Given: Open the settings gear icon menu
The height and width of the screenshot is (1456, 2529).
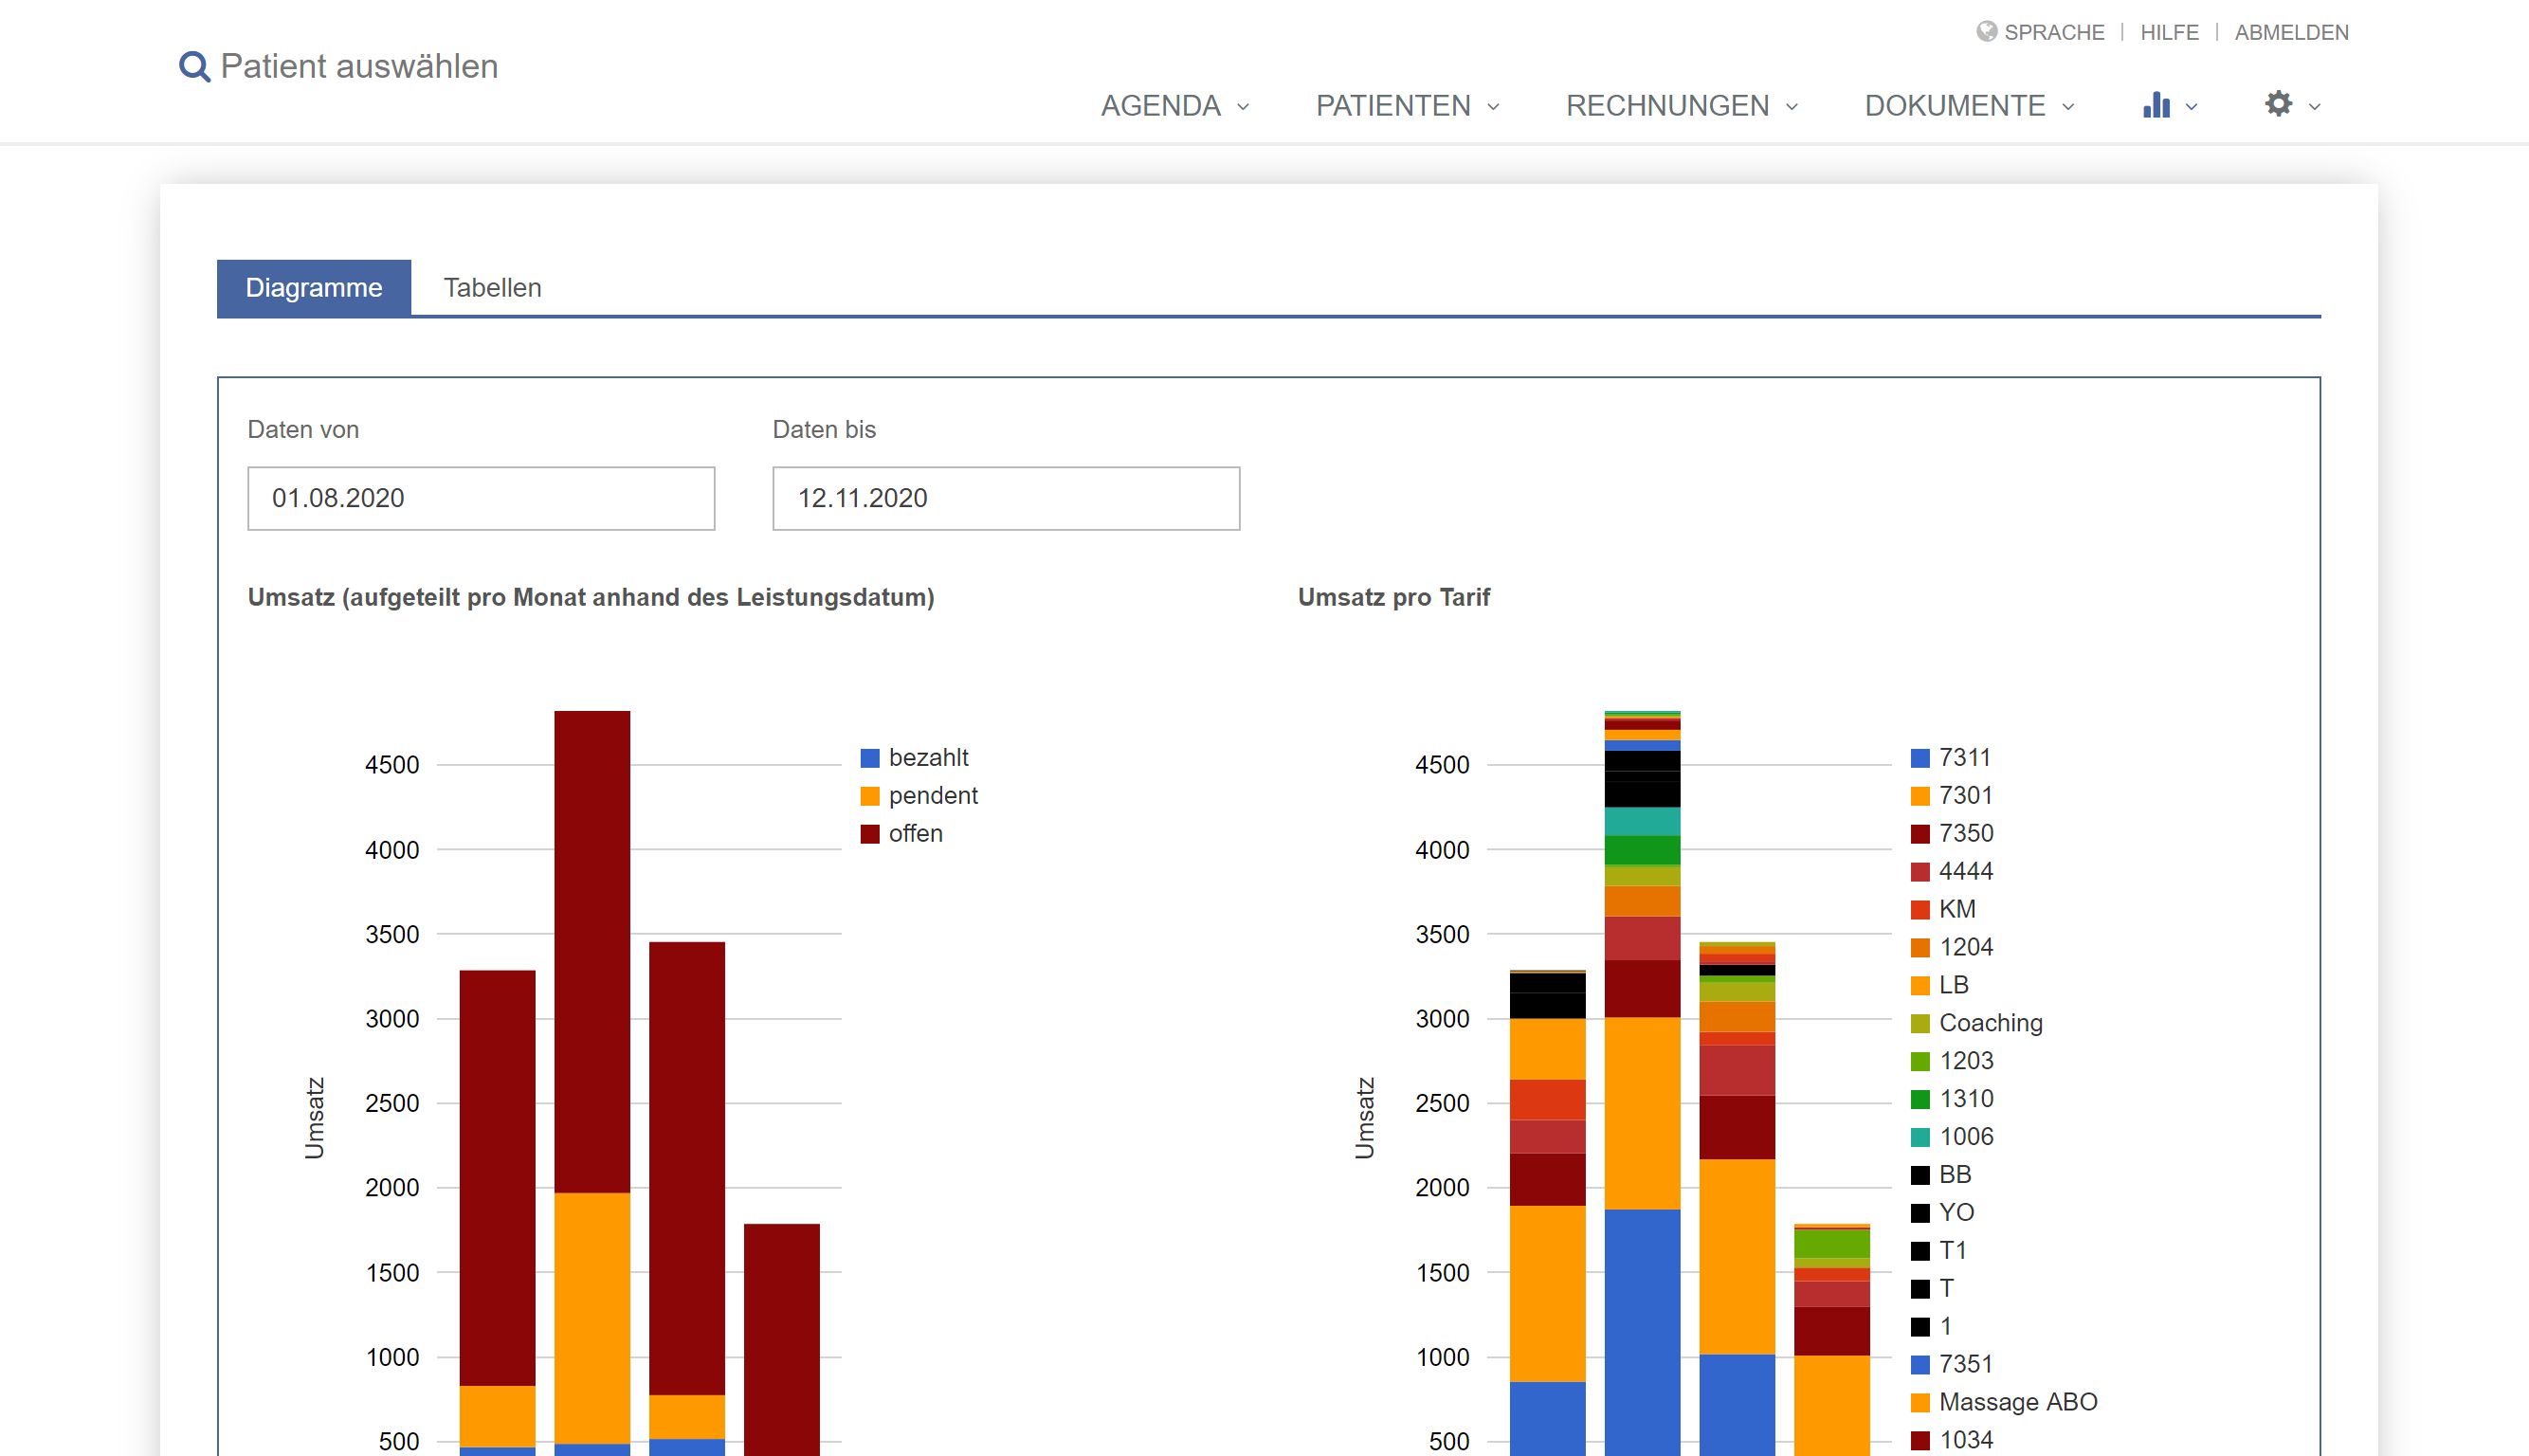Looking at the screenshot, I should pos(2278,104).
